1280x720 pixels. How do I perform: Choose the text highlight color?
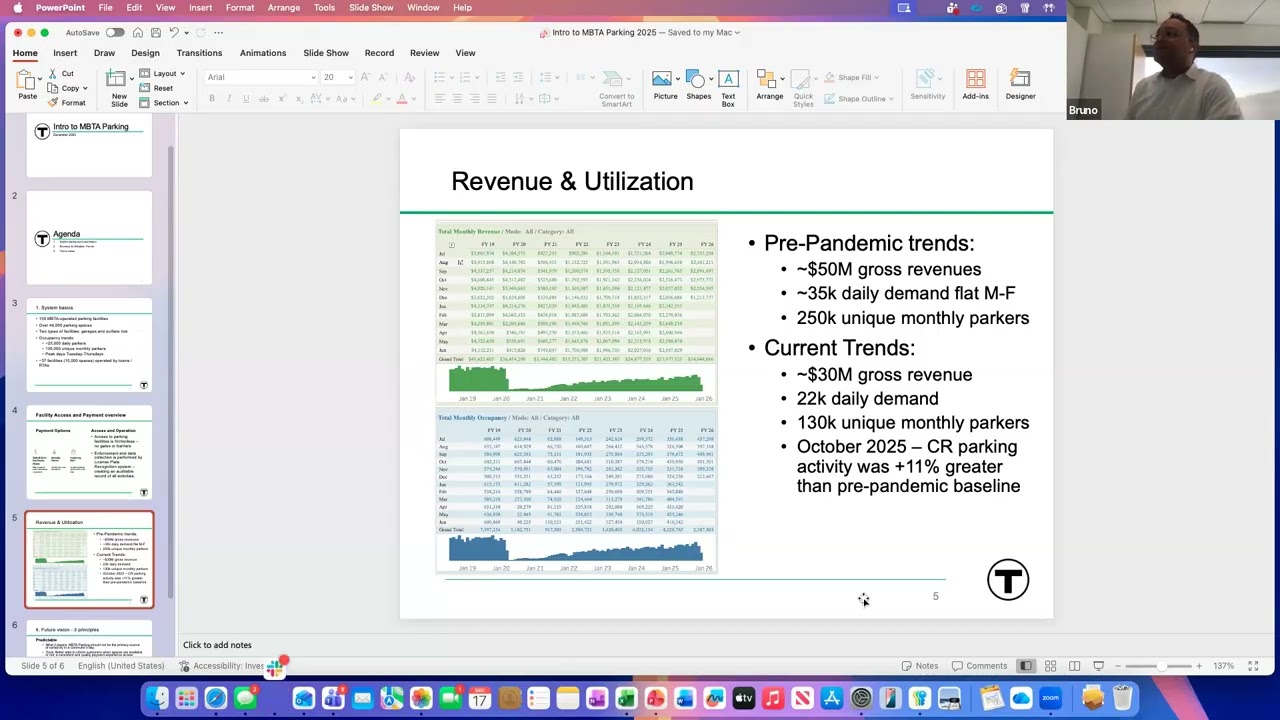(377, 98)
